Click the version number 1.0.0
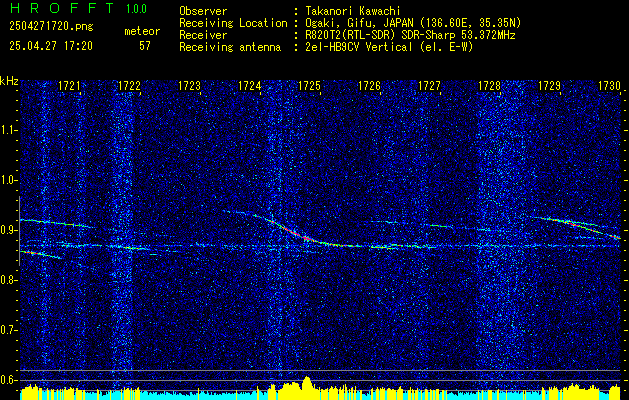The height and width of the screenshot is (400, 629). pos(136,9)
